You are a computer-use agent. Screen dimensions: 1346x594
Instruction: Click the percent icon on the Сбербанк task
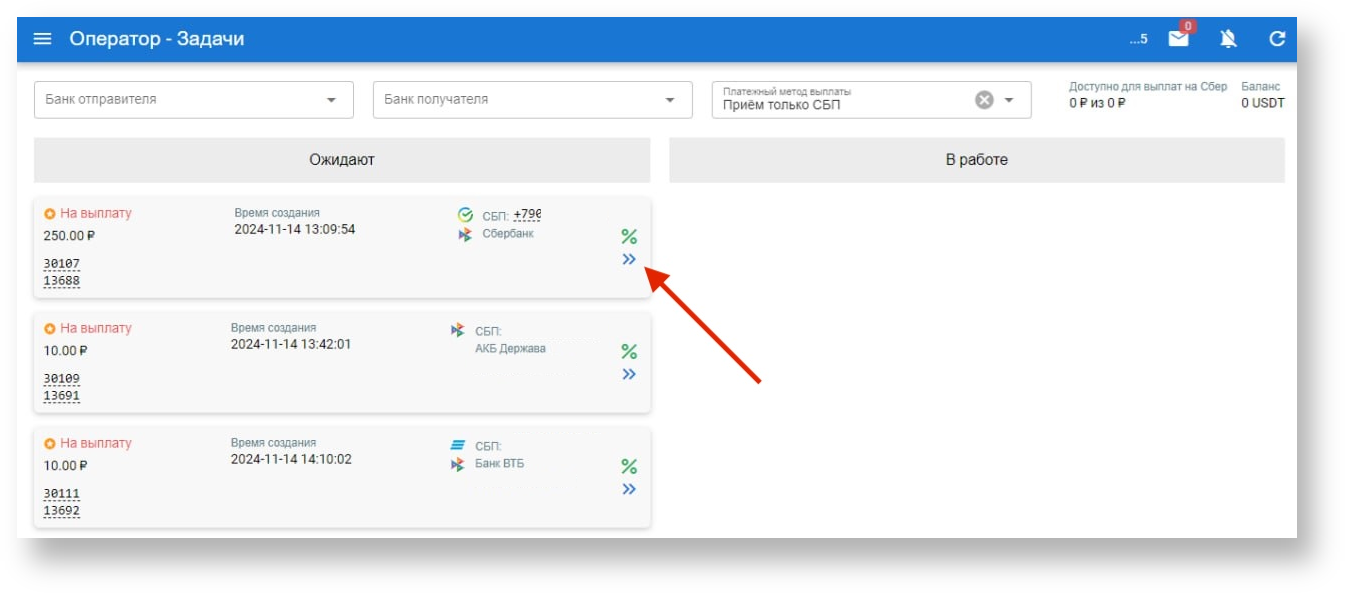point(629,236)
